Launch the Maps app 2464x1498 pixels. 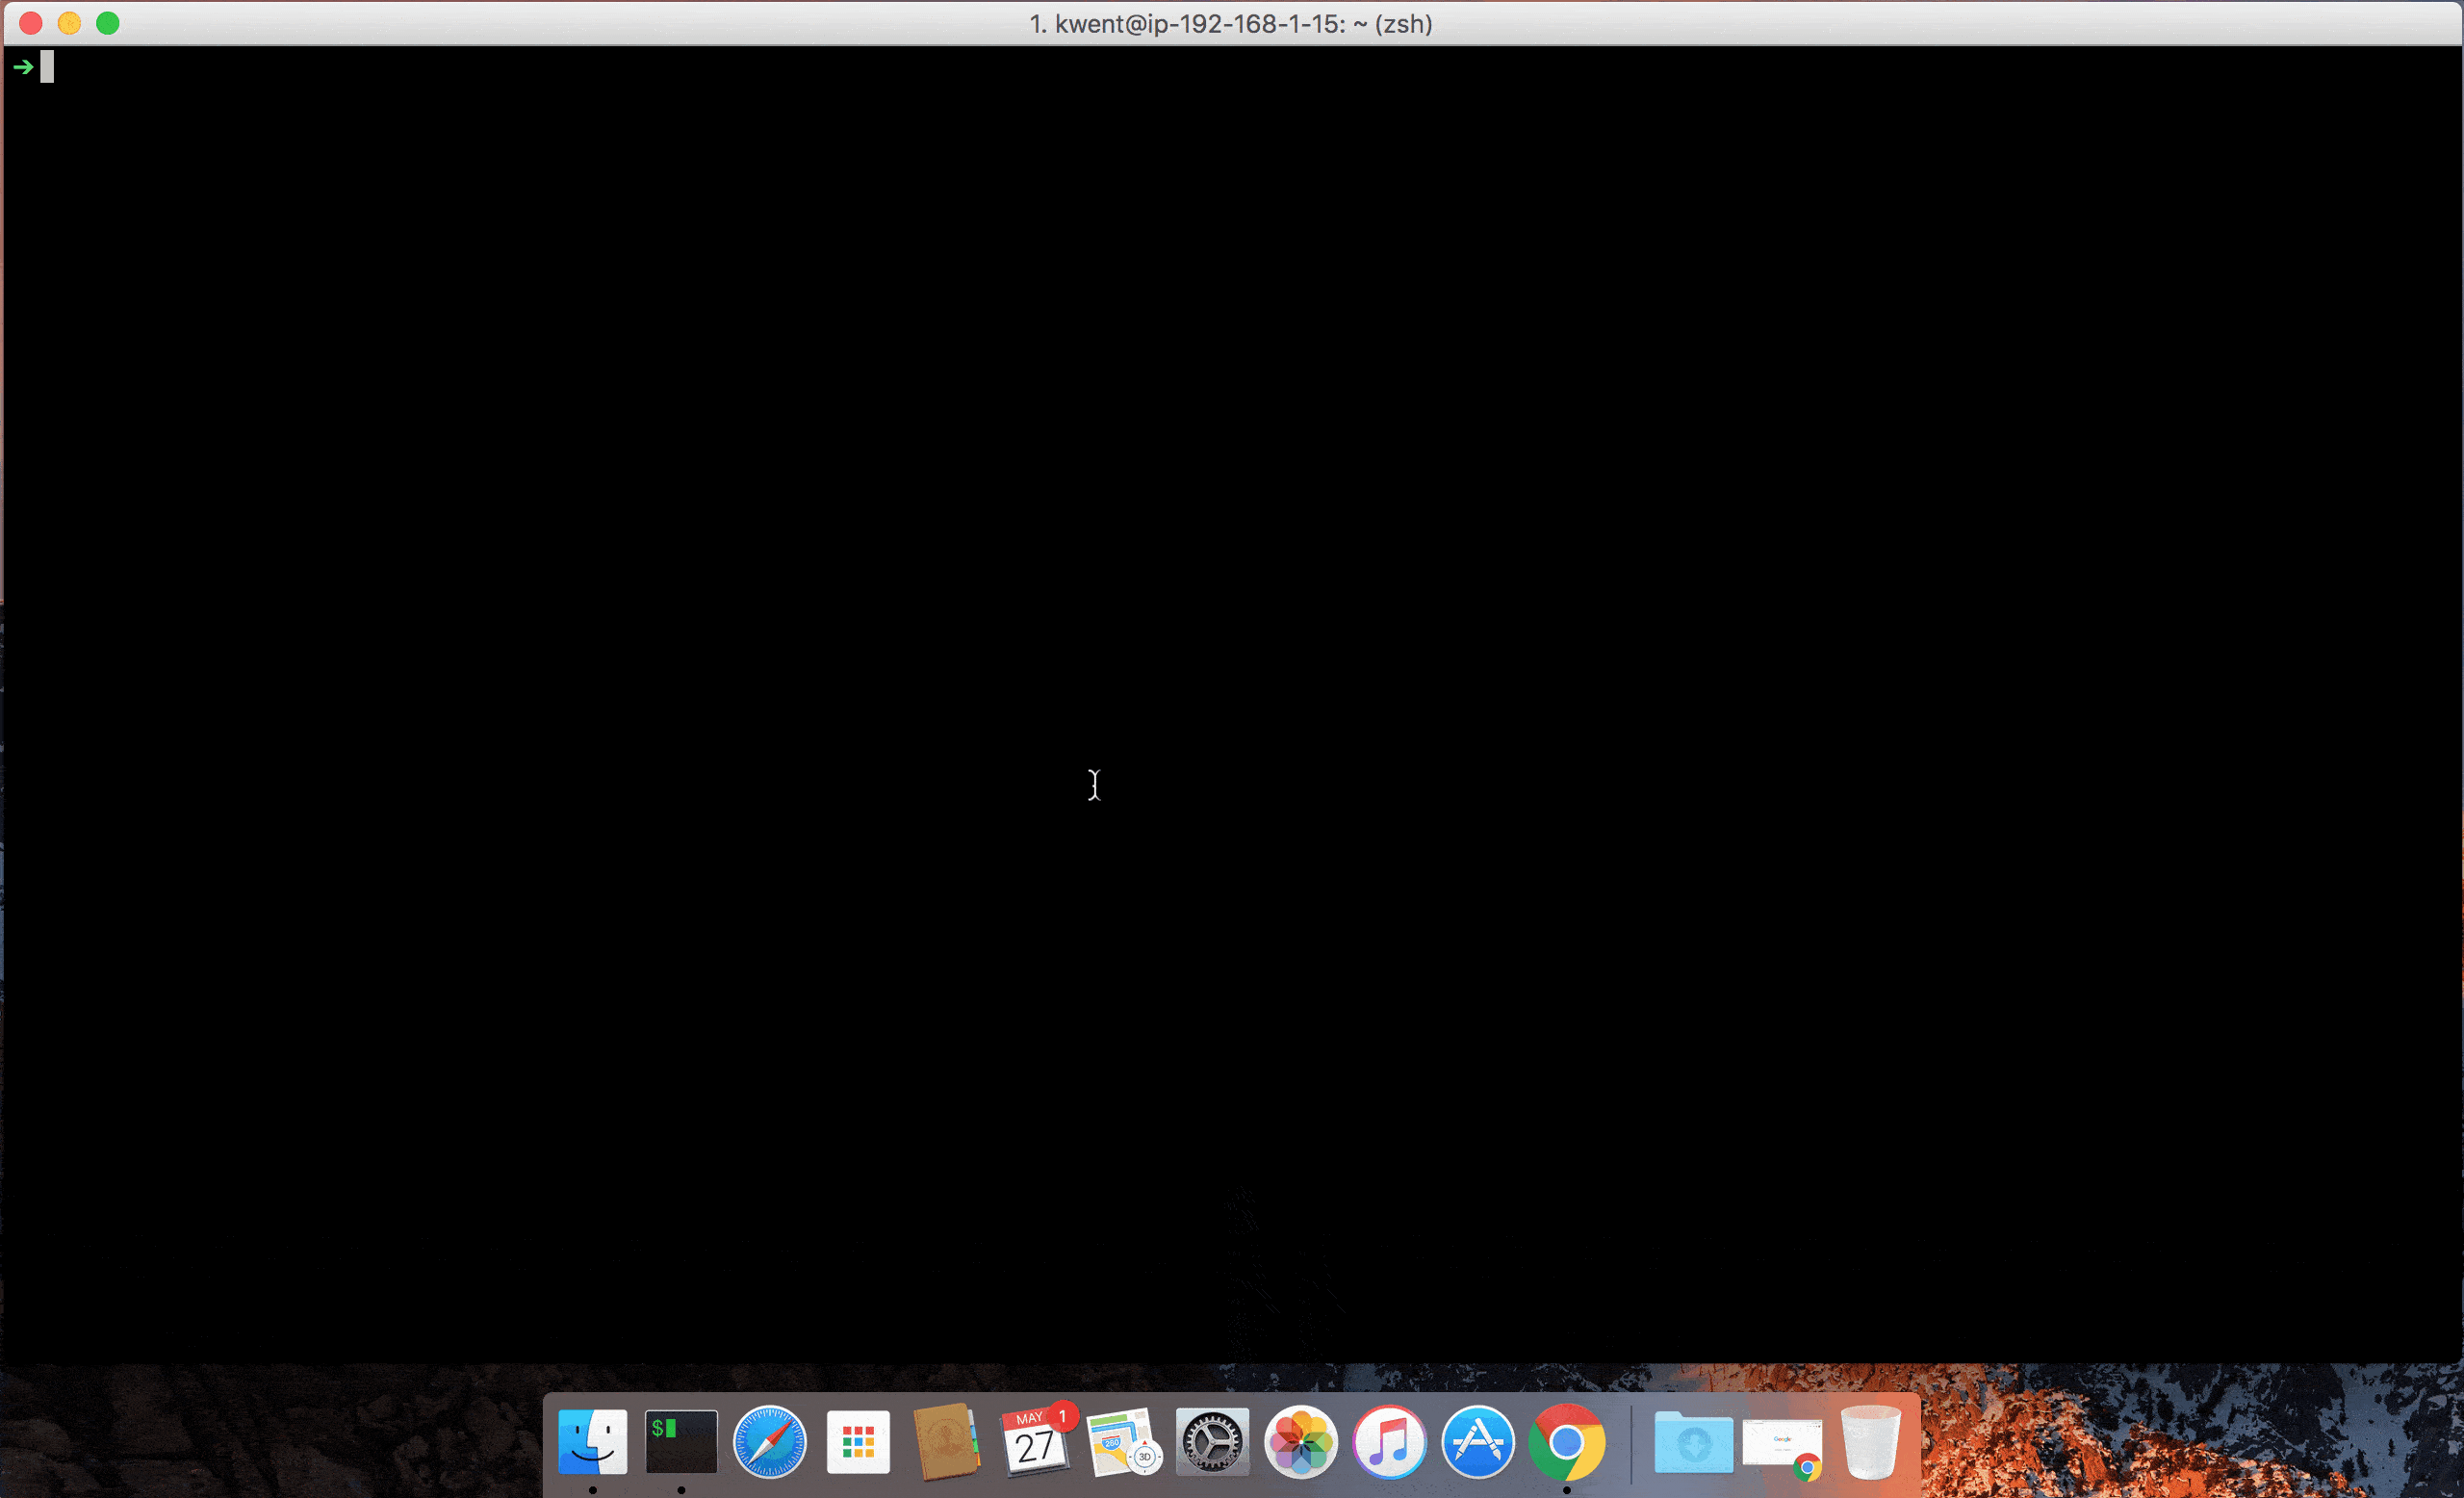tap(1124, 1442)
